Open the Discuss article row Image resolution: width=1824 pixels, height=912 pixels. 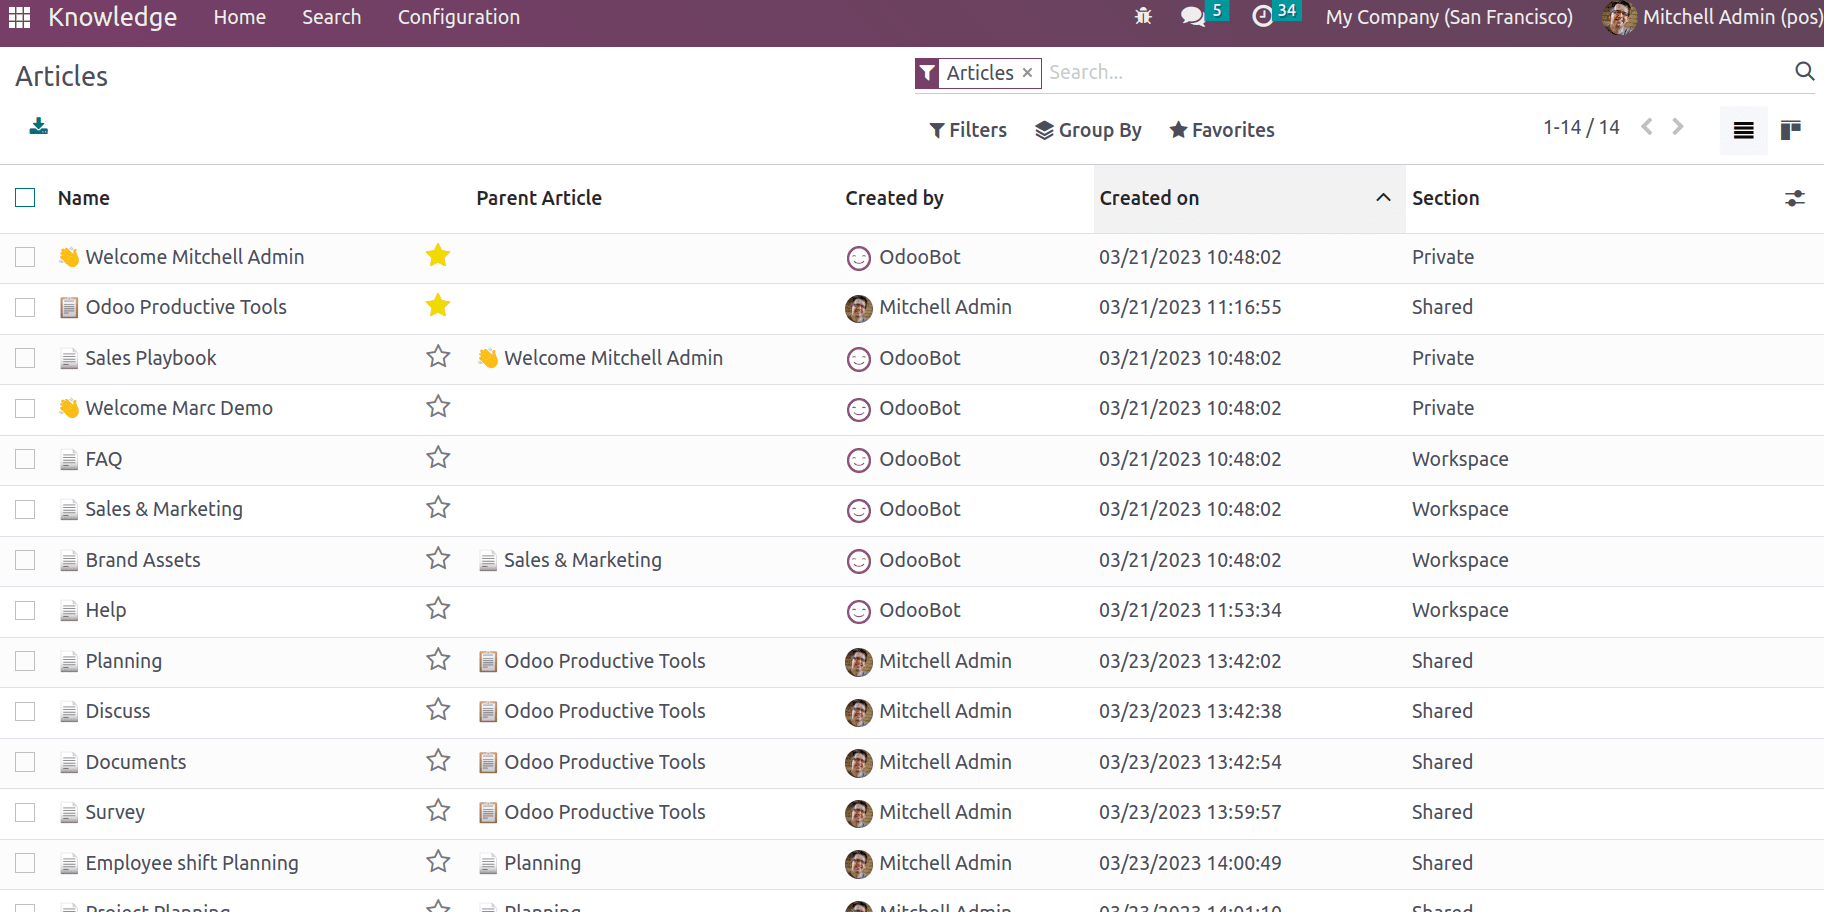pyautogui.click(x=118, y=711)
